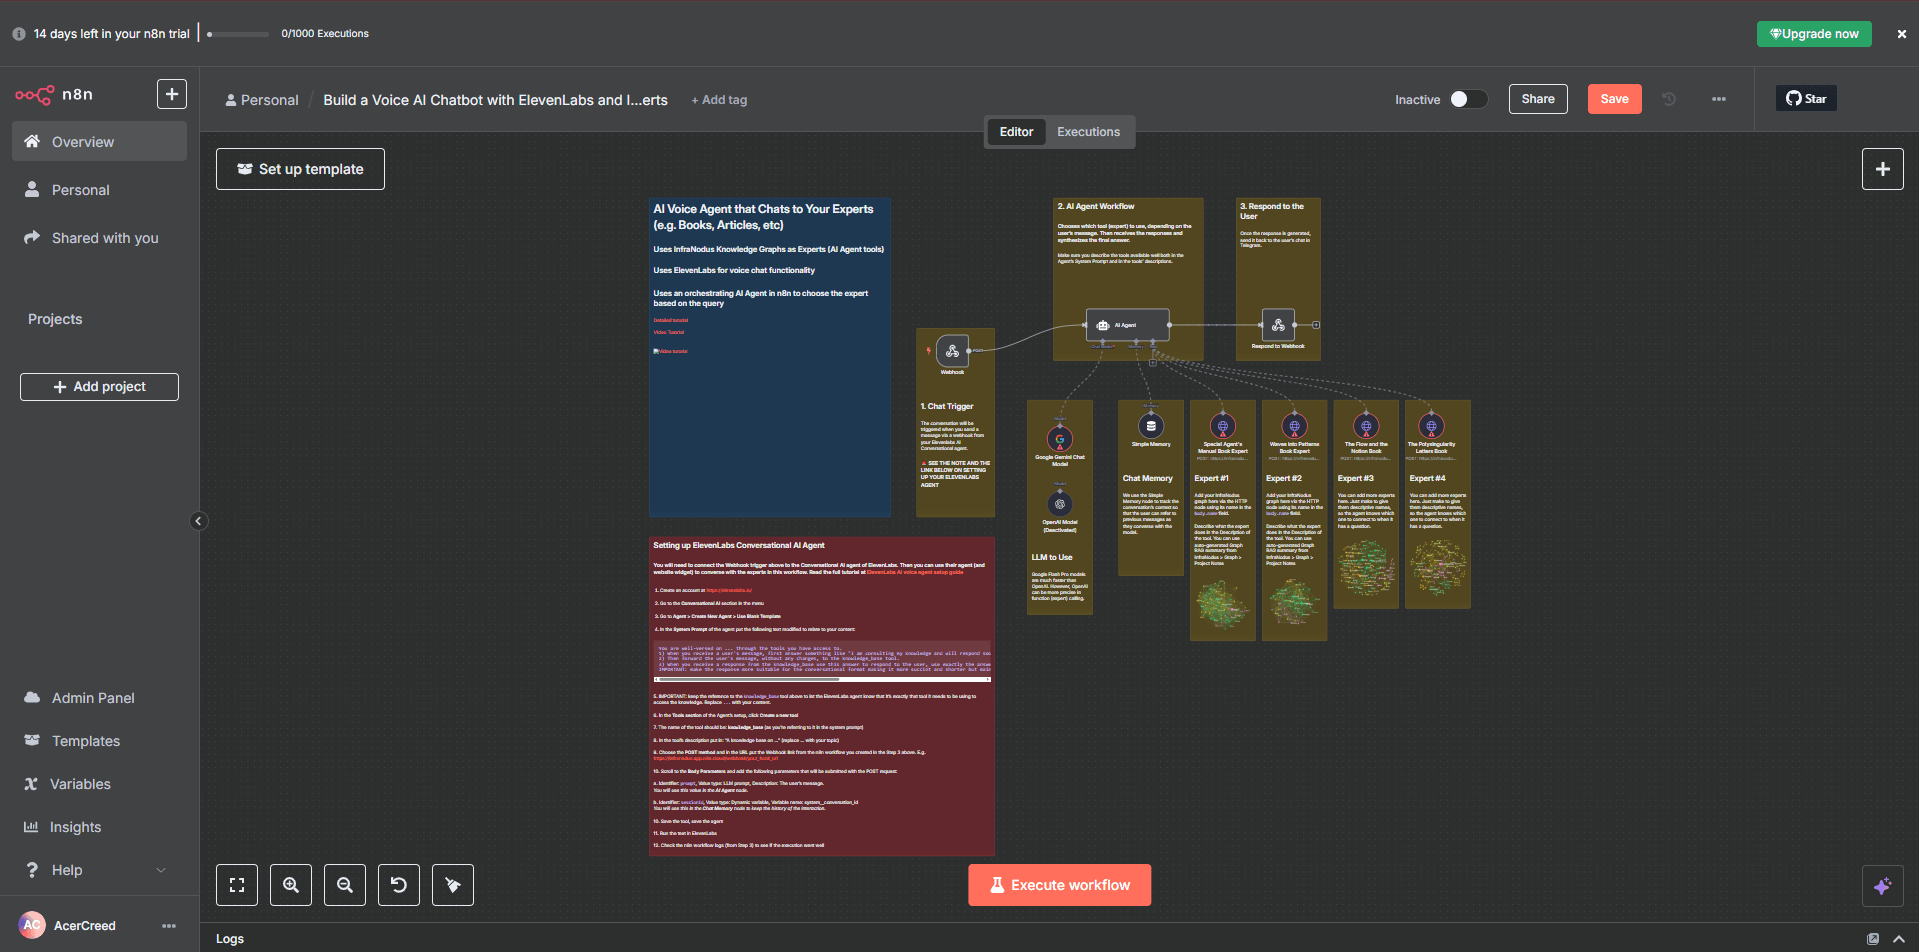Click the tidy up nodes icon
The image size is (1919, 952).
pos(453,885)
